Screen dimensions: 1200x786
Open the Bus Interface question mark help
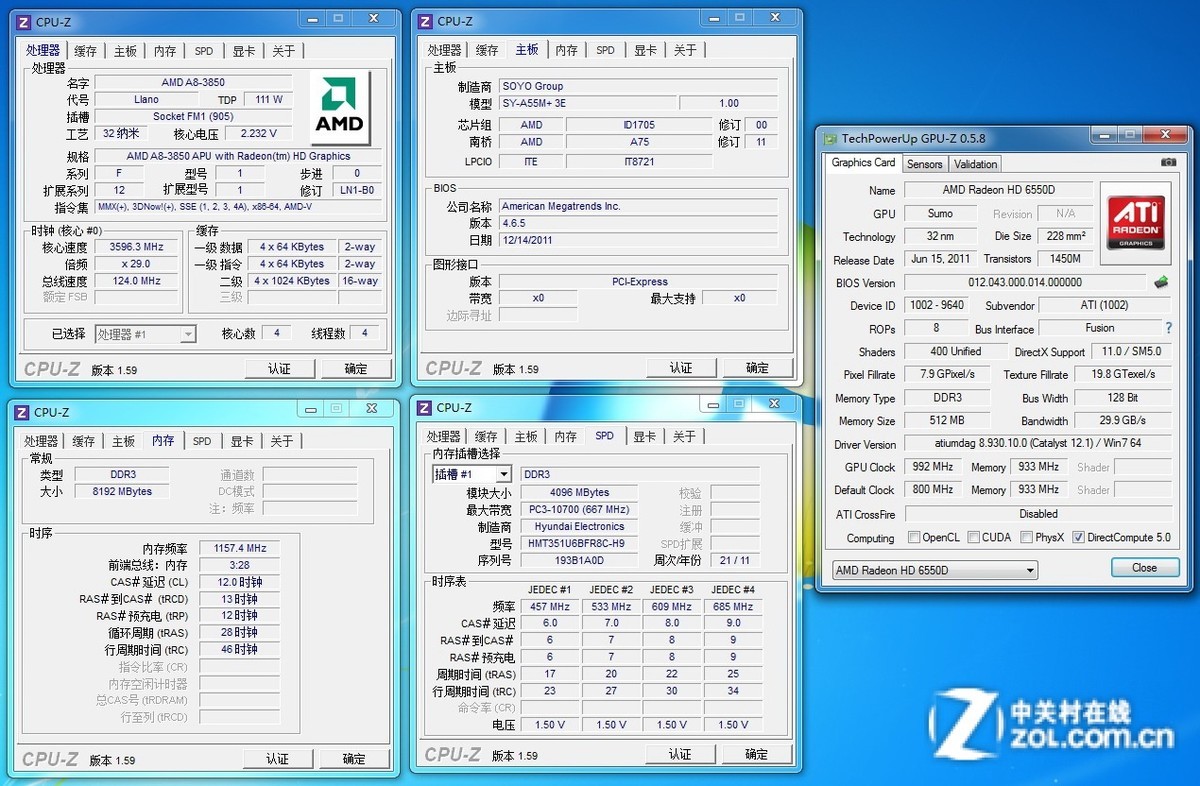click(x=1167, y=328)
